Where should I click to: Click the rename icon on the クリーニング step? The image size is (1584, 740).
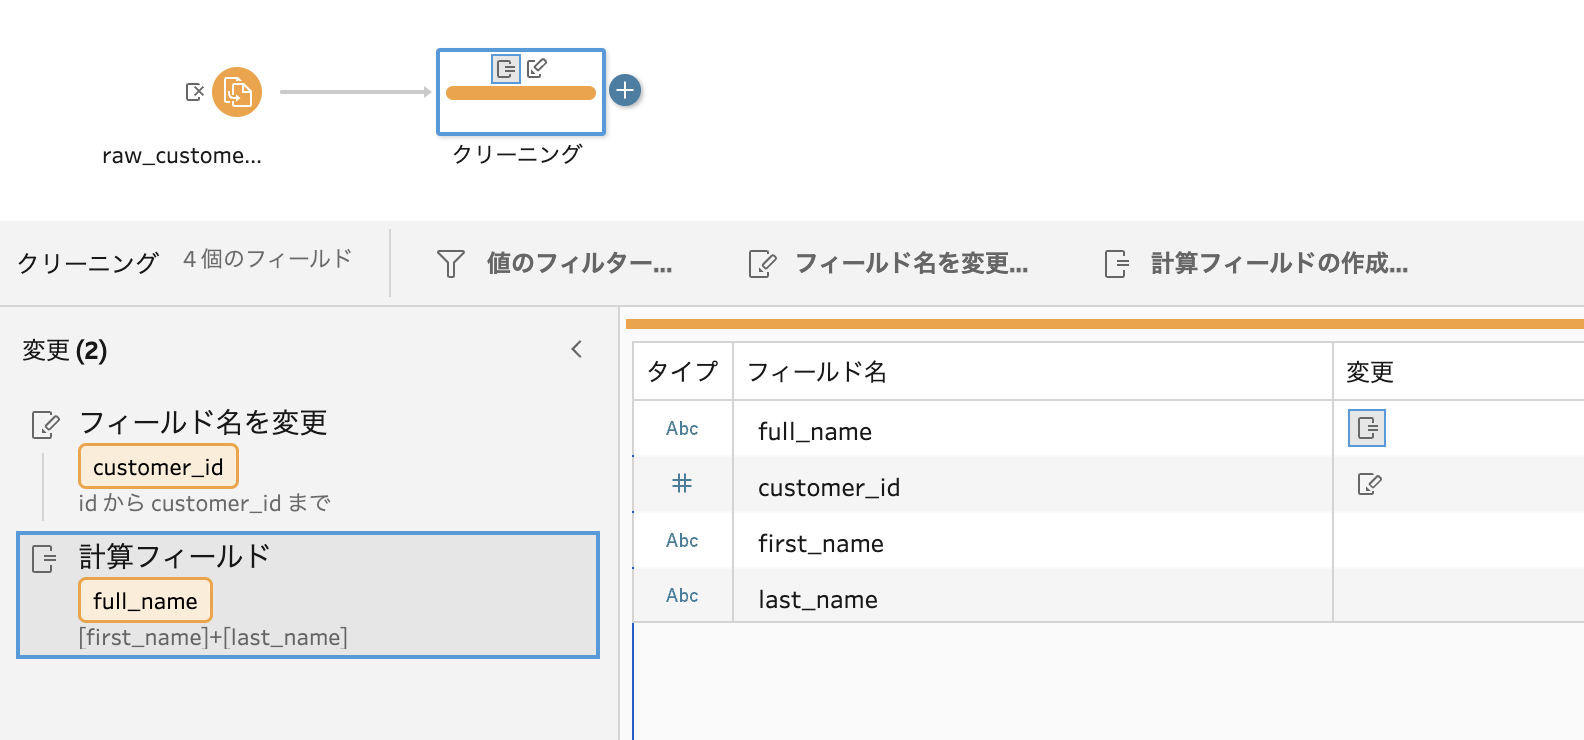pyautogui.click(x=537, y=68)
